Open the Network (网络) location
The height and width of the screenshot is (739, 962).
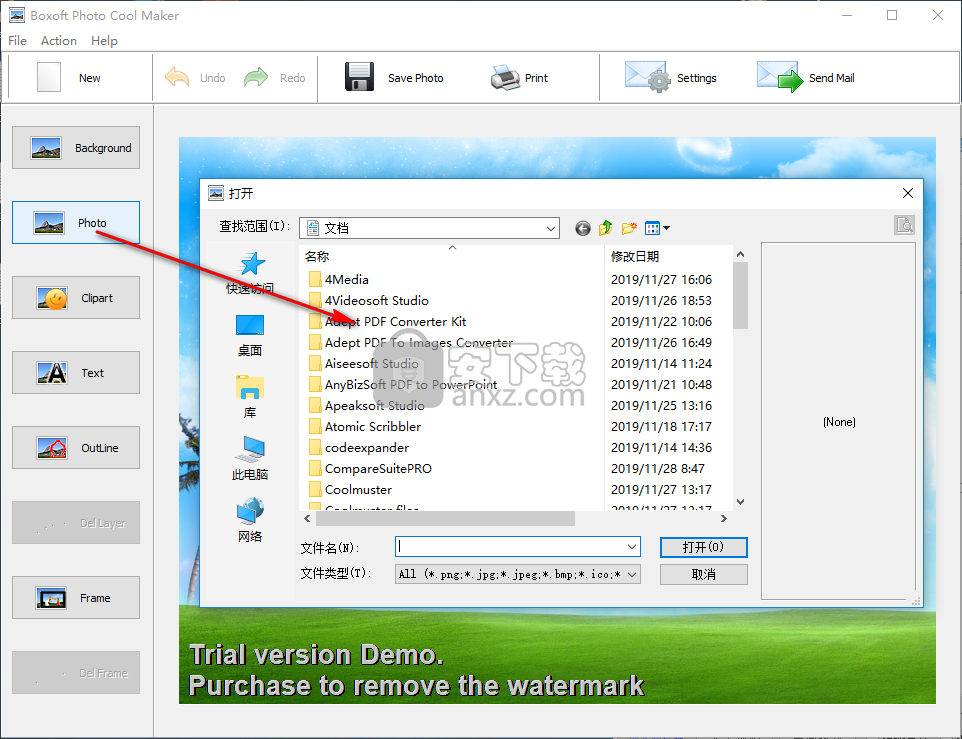tap(250, 521)
